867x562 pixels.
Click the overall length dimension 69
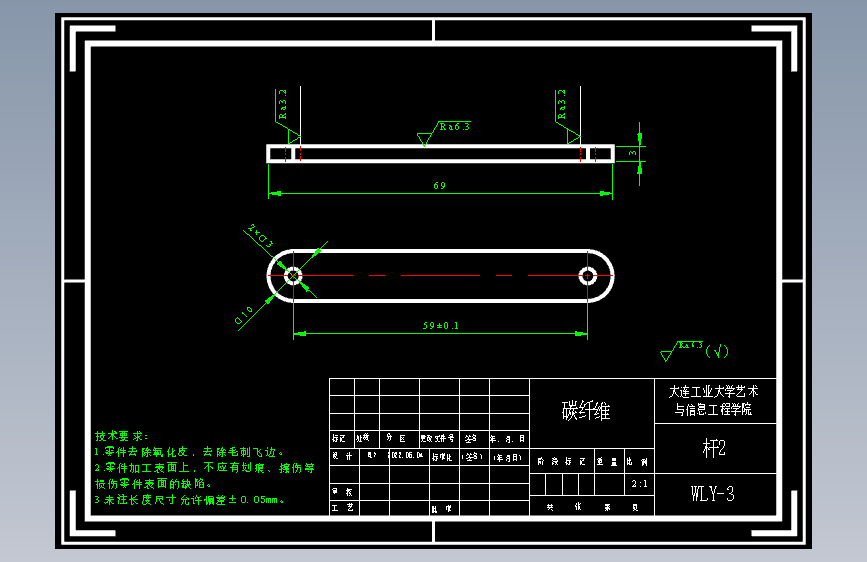(440, 186)
